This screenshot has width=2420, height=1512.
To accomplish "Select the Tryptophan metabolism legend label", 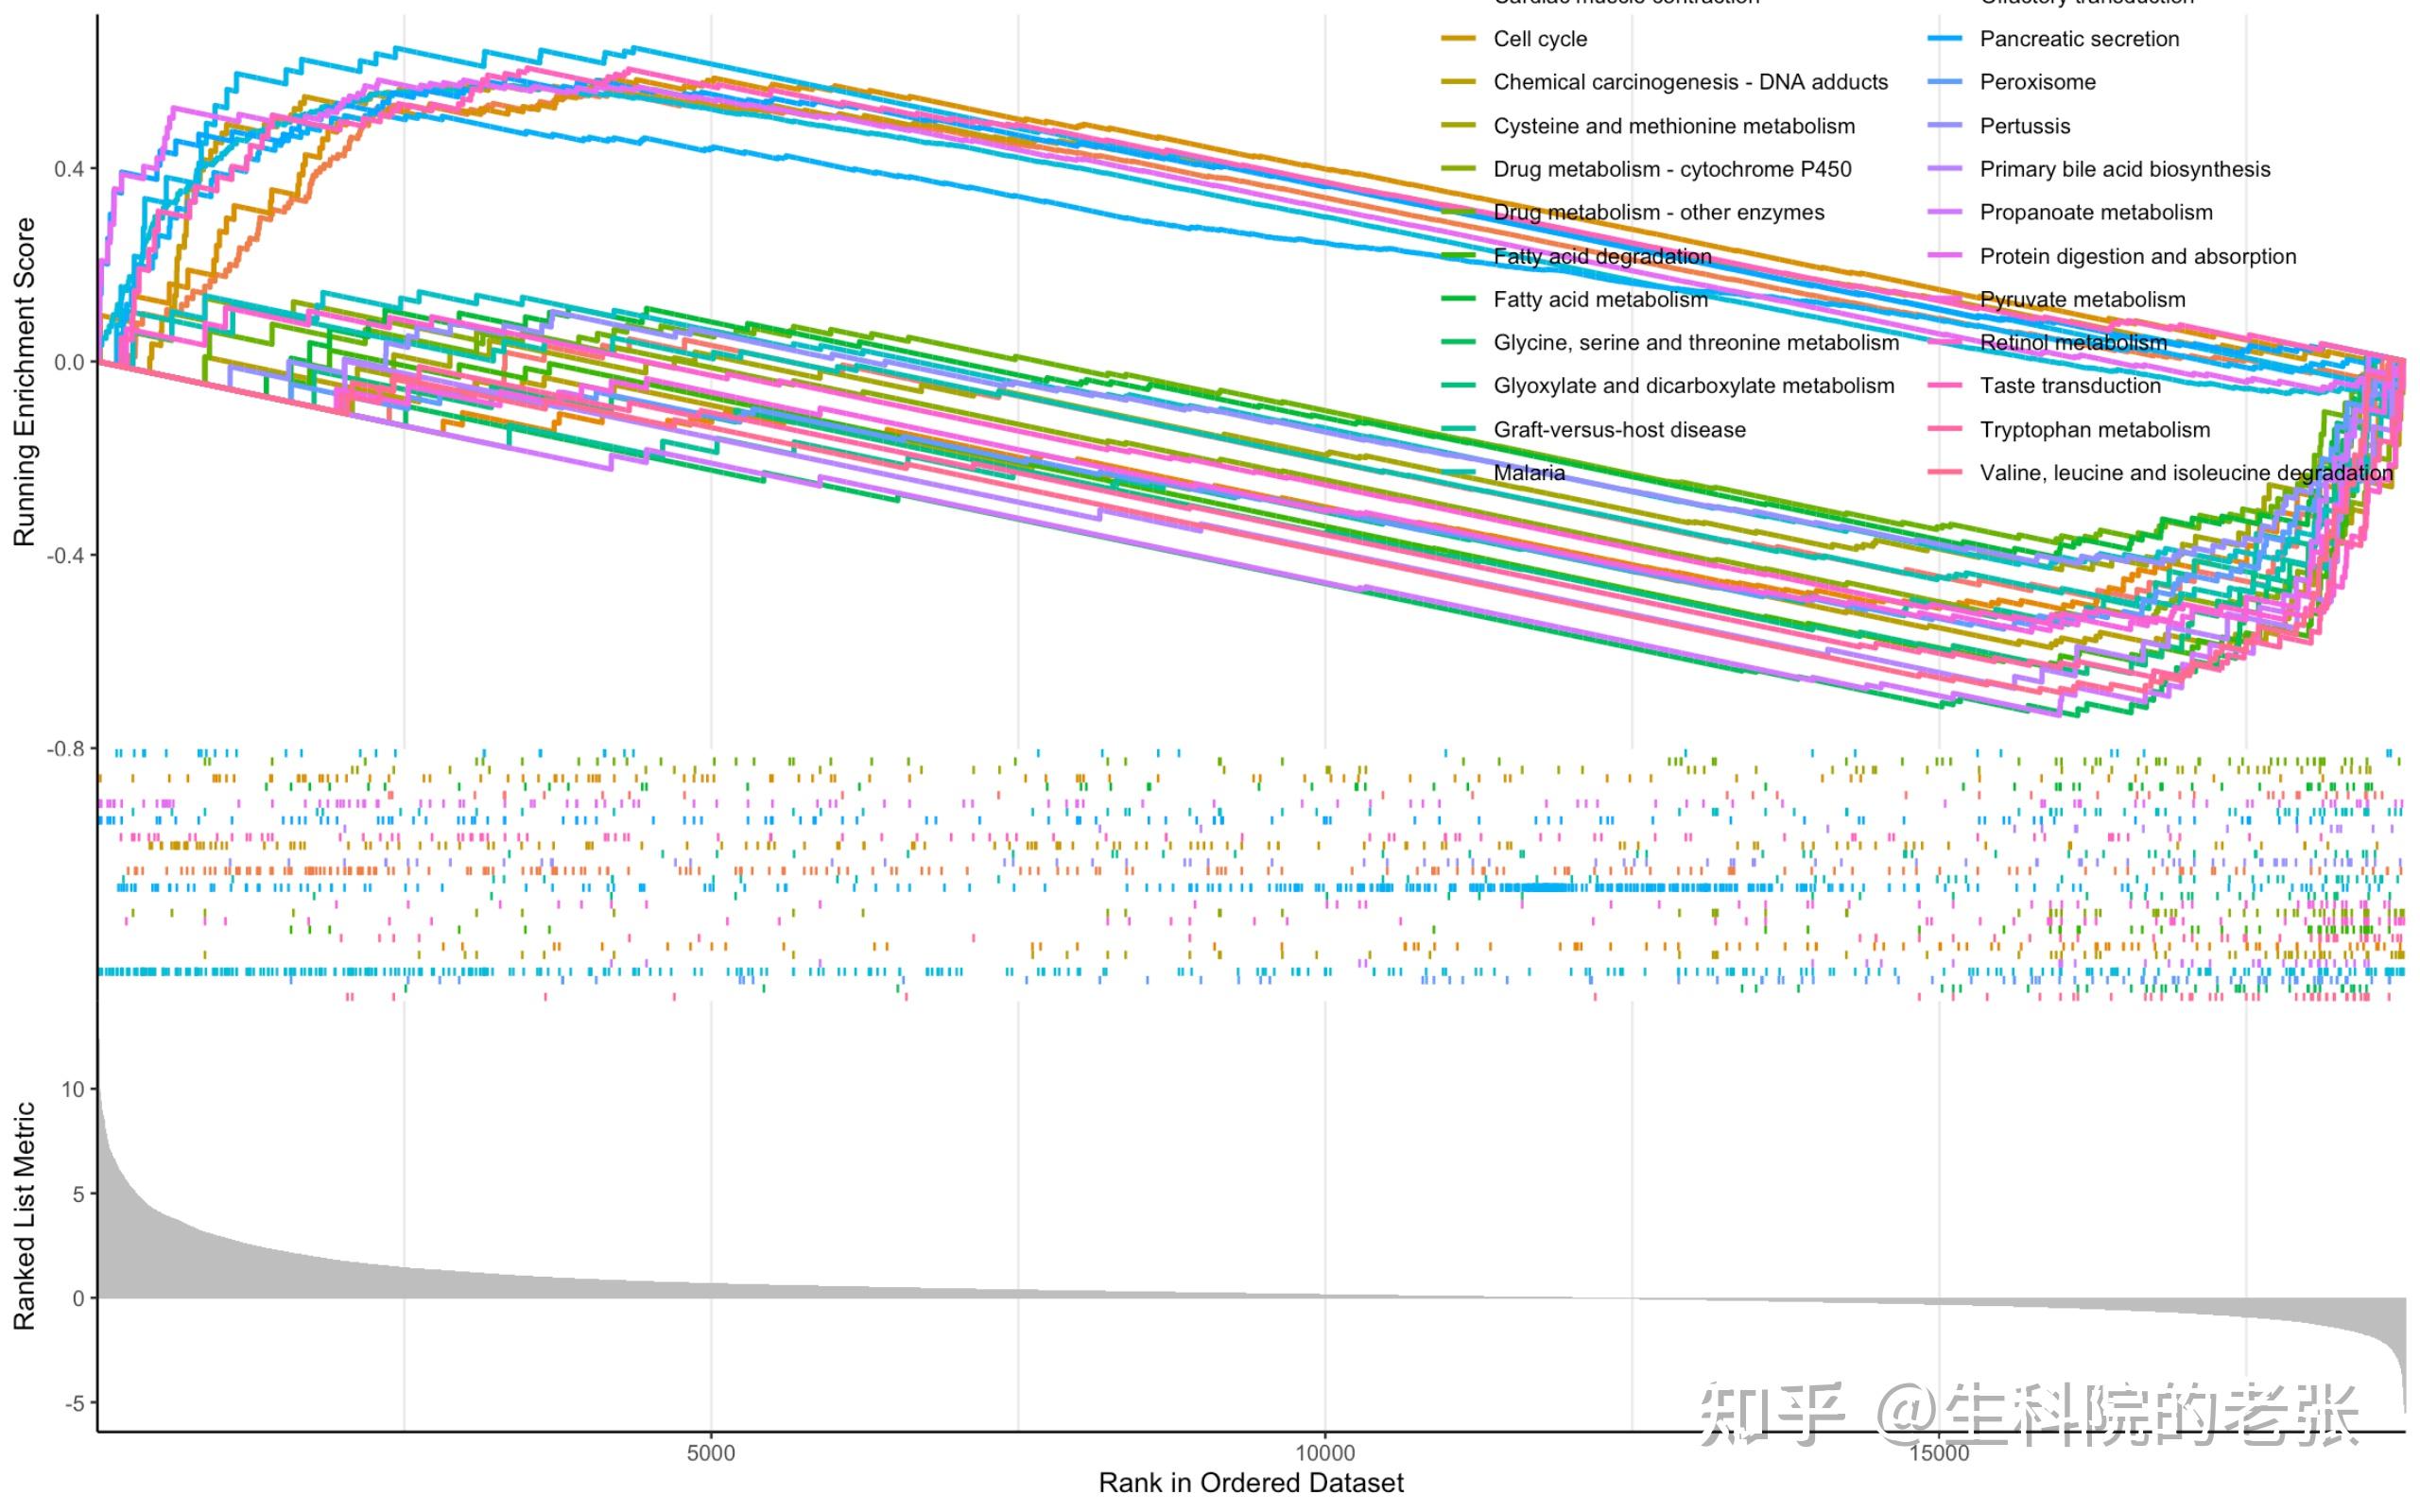I will 2094,430.
